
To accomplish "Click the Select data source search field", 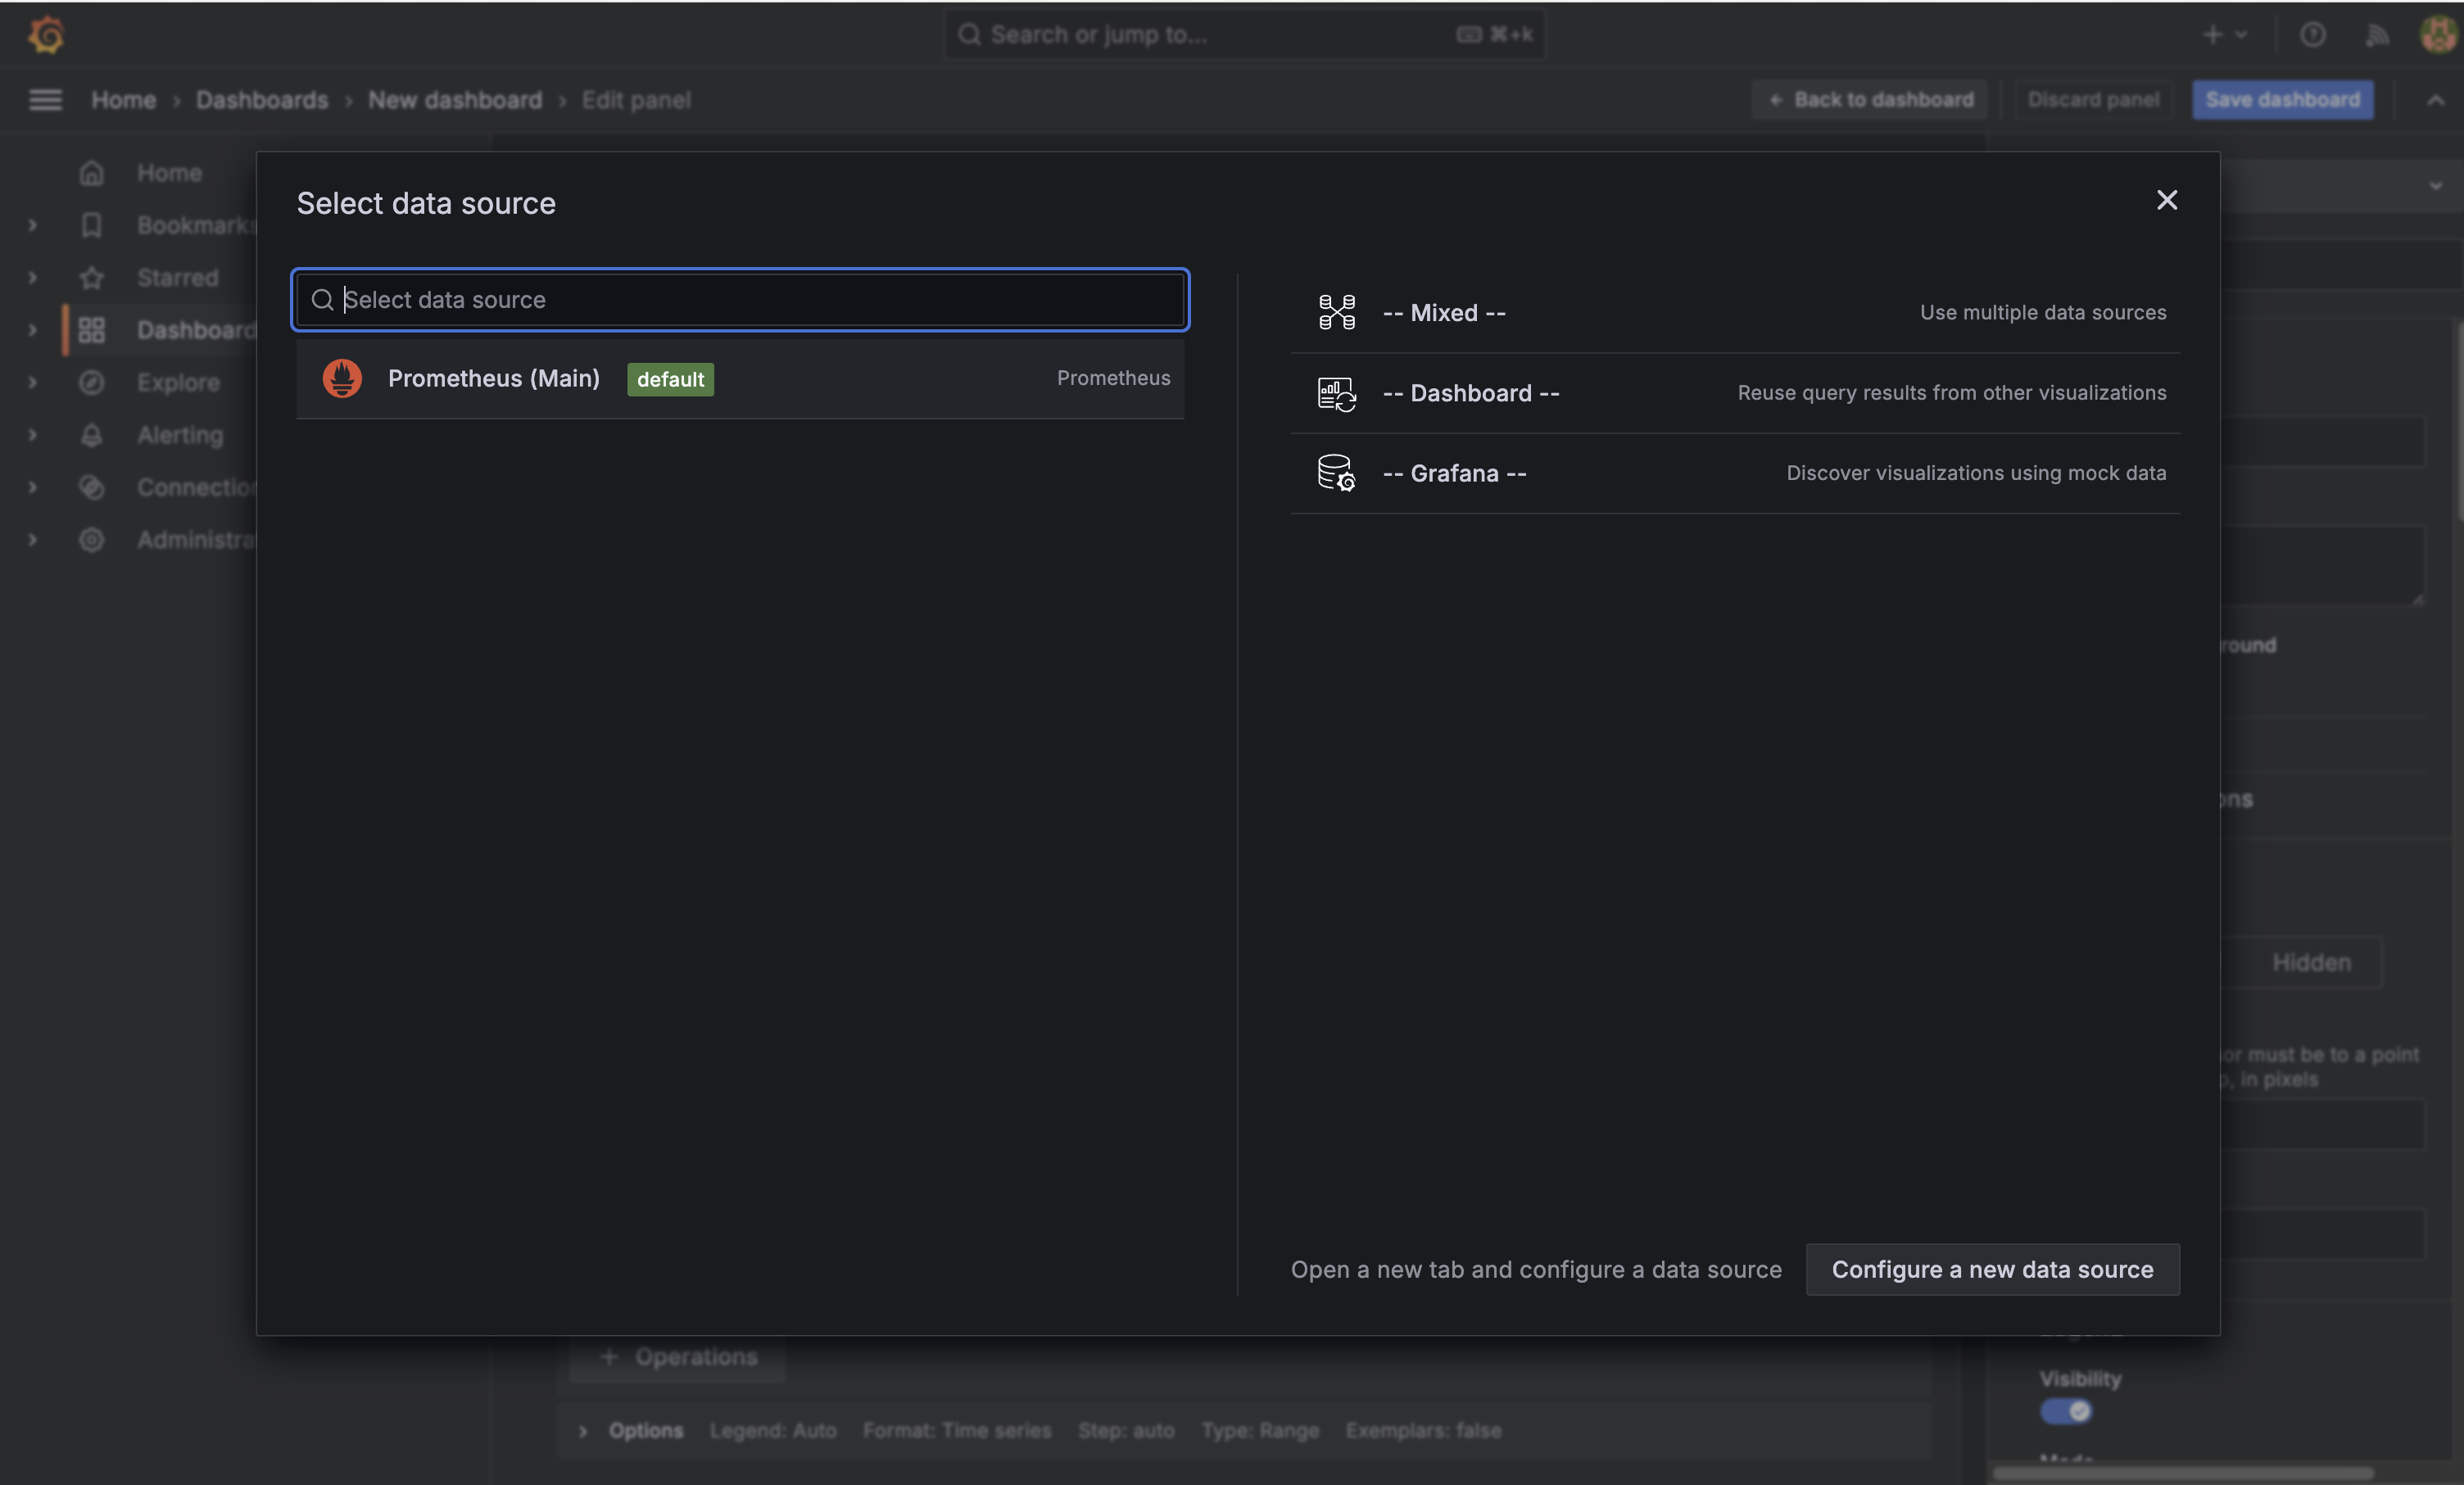I will 738,299.
